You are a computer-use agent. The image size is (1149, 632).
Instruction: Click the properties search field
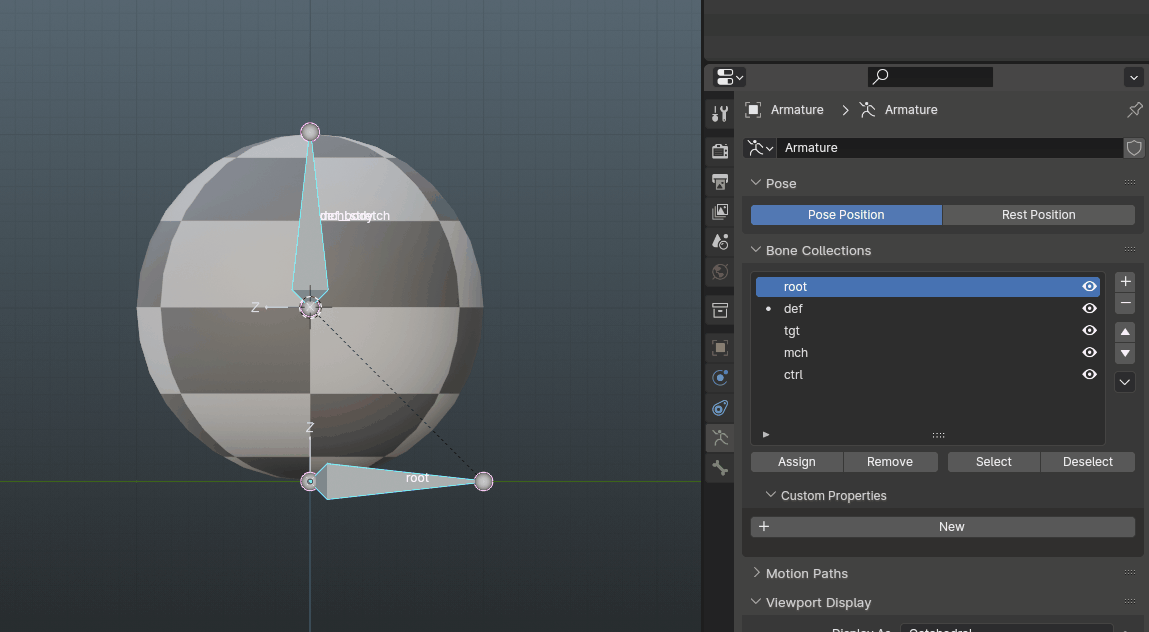[930, 77]
